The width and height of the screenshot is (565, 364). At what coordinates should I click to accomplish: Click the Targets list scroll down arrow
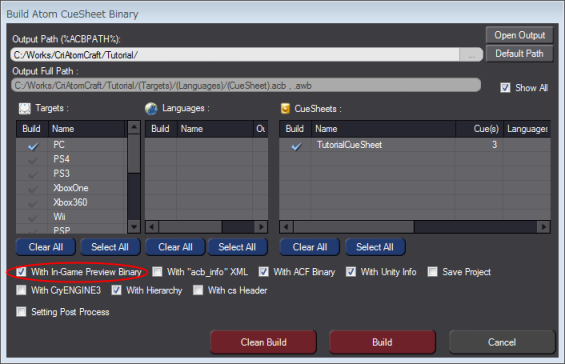click(134, 227)
